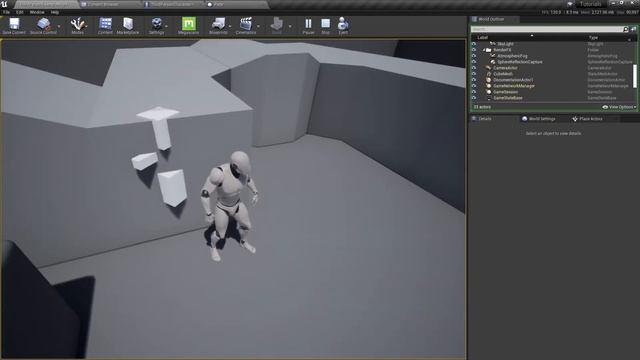Click the greyed-out Build toolbar icon

click(277, 24)
